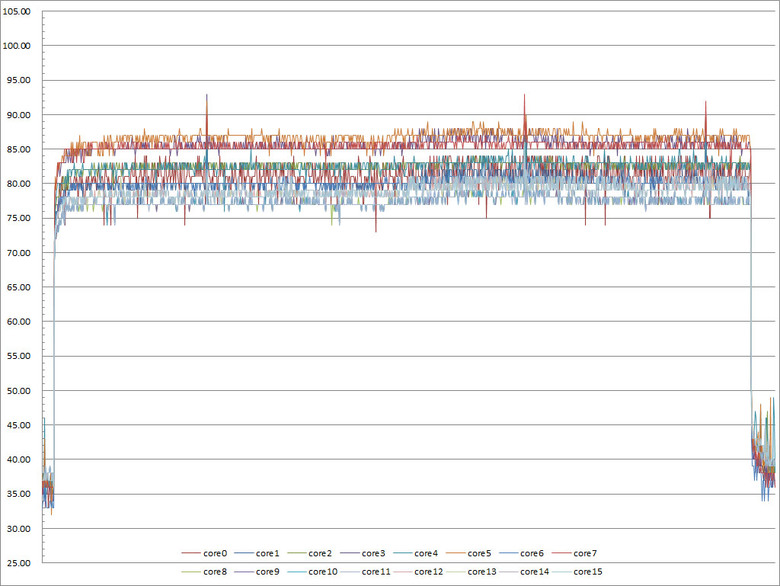Click the 60.00 axis label
The image size is (780, 586).
pos(19,322)
